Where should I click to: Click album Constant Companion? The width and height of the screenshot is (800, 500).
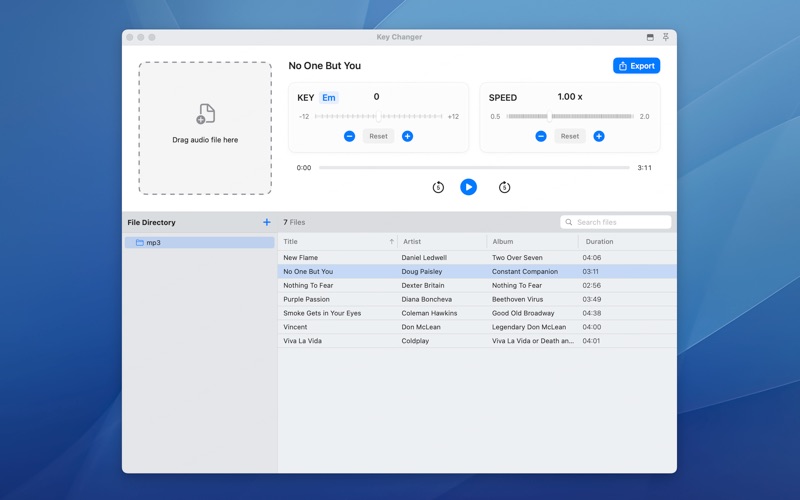pos(524,271)
